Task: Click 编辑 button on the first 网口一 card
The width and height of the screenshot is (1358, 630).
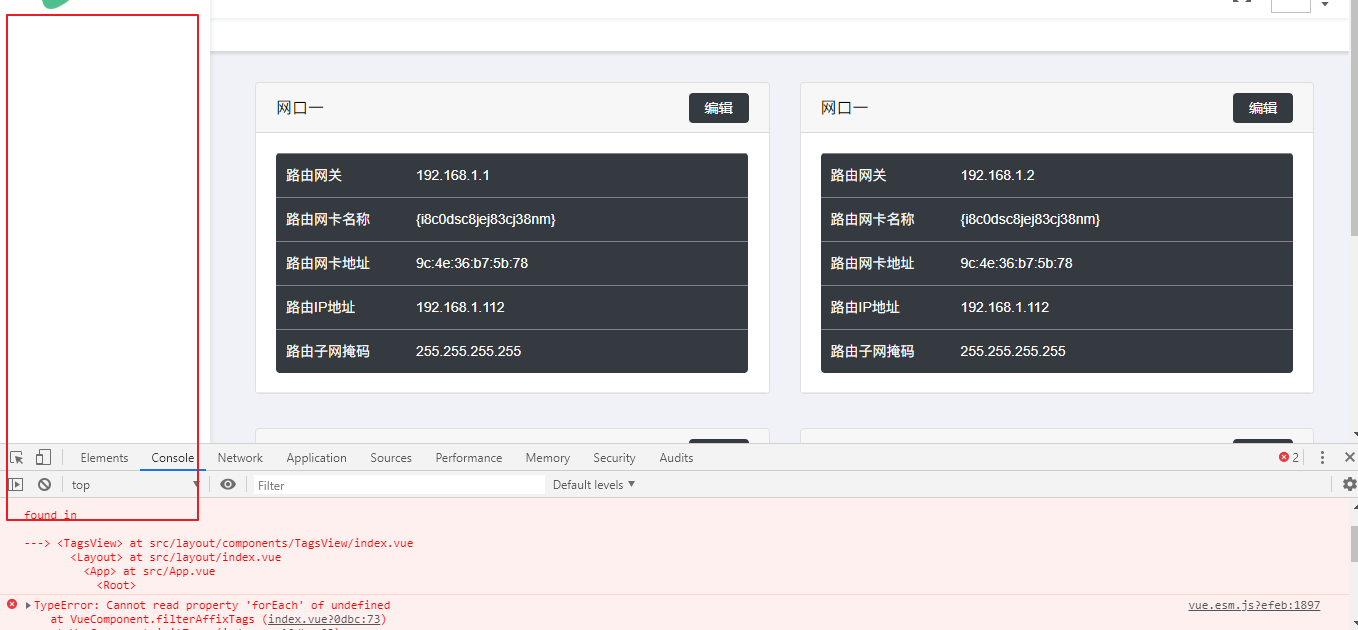Action: (x=718, y=107)
